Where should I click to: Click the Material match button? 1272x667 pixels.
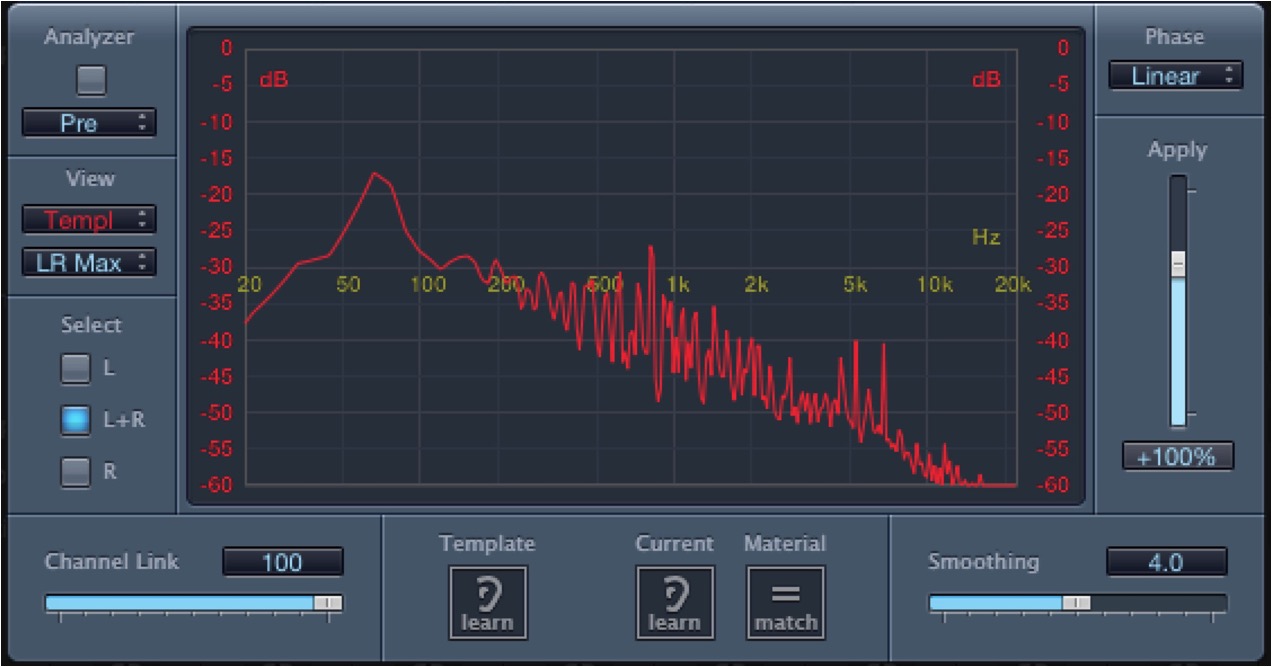click(x=786, y=603)
